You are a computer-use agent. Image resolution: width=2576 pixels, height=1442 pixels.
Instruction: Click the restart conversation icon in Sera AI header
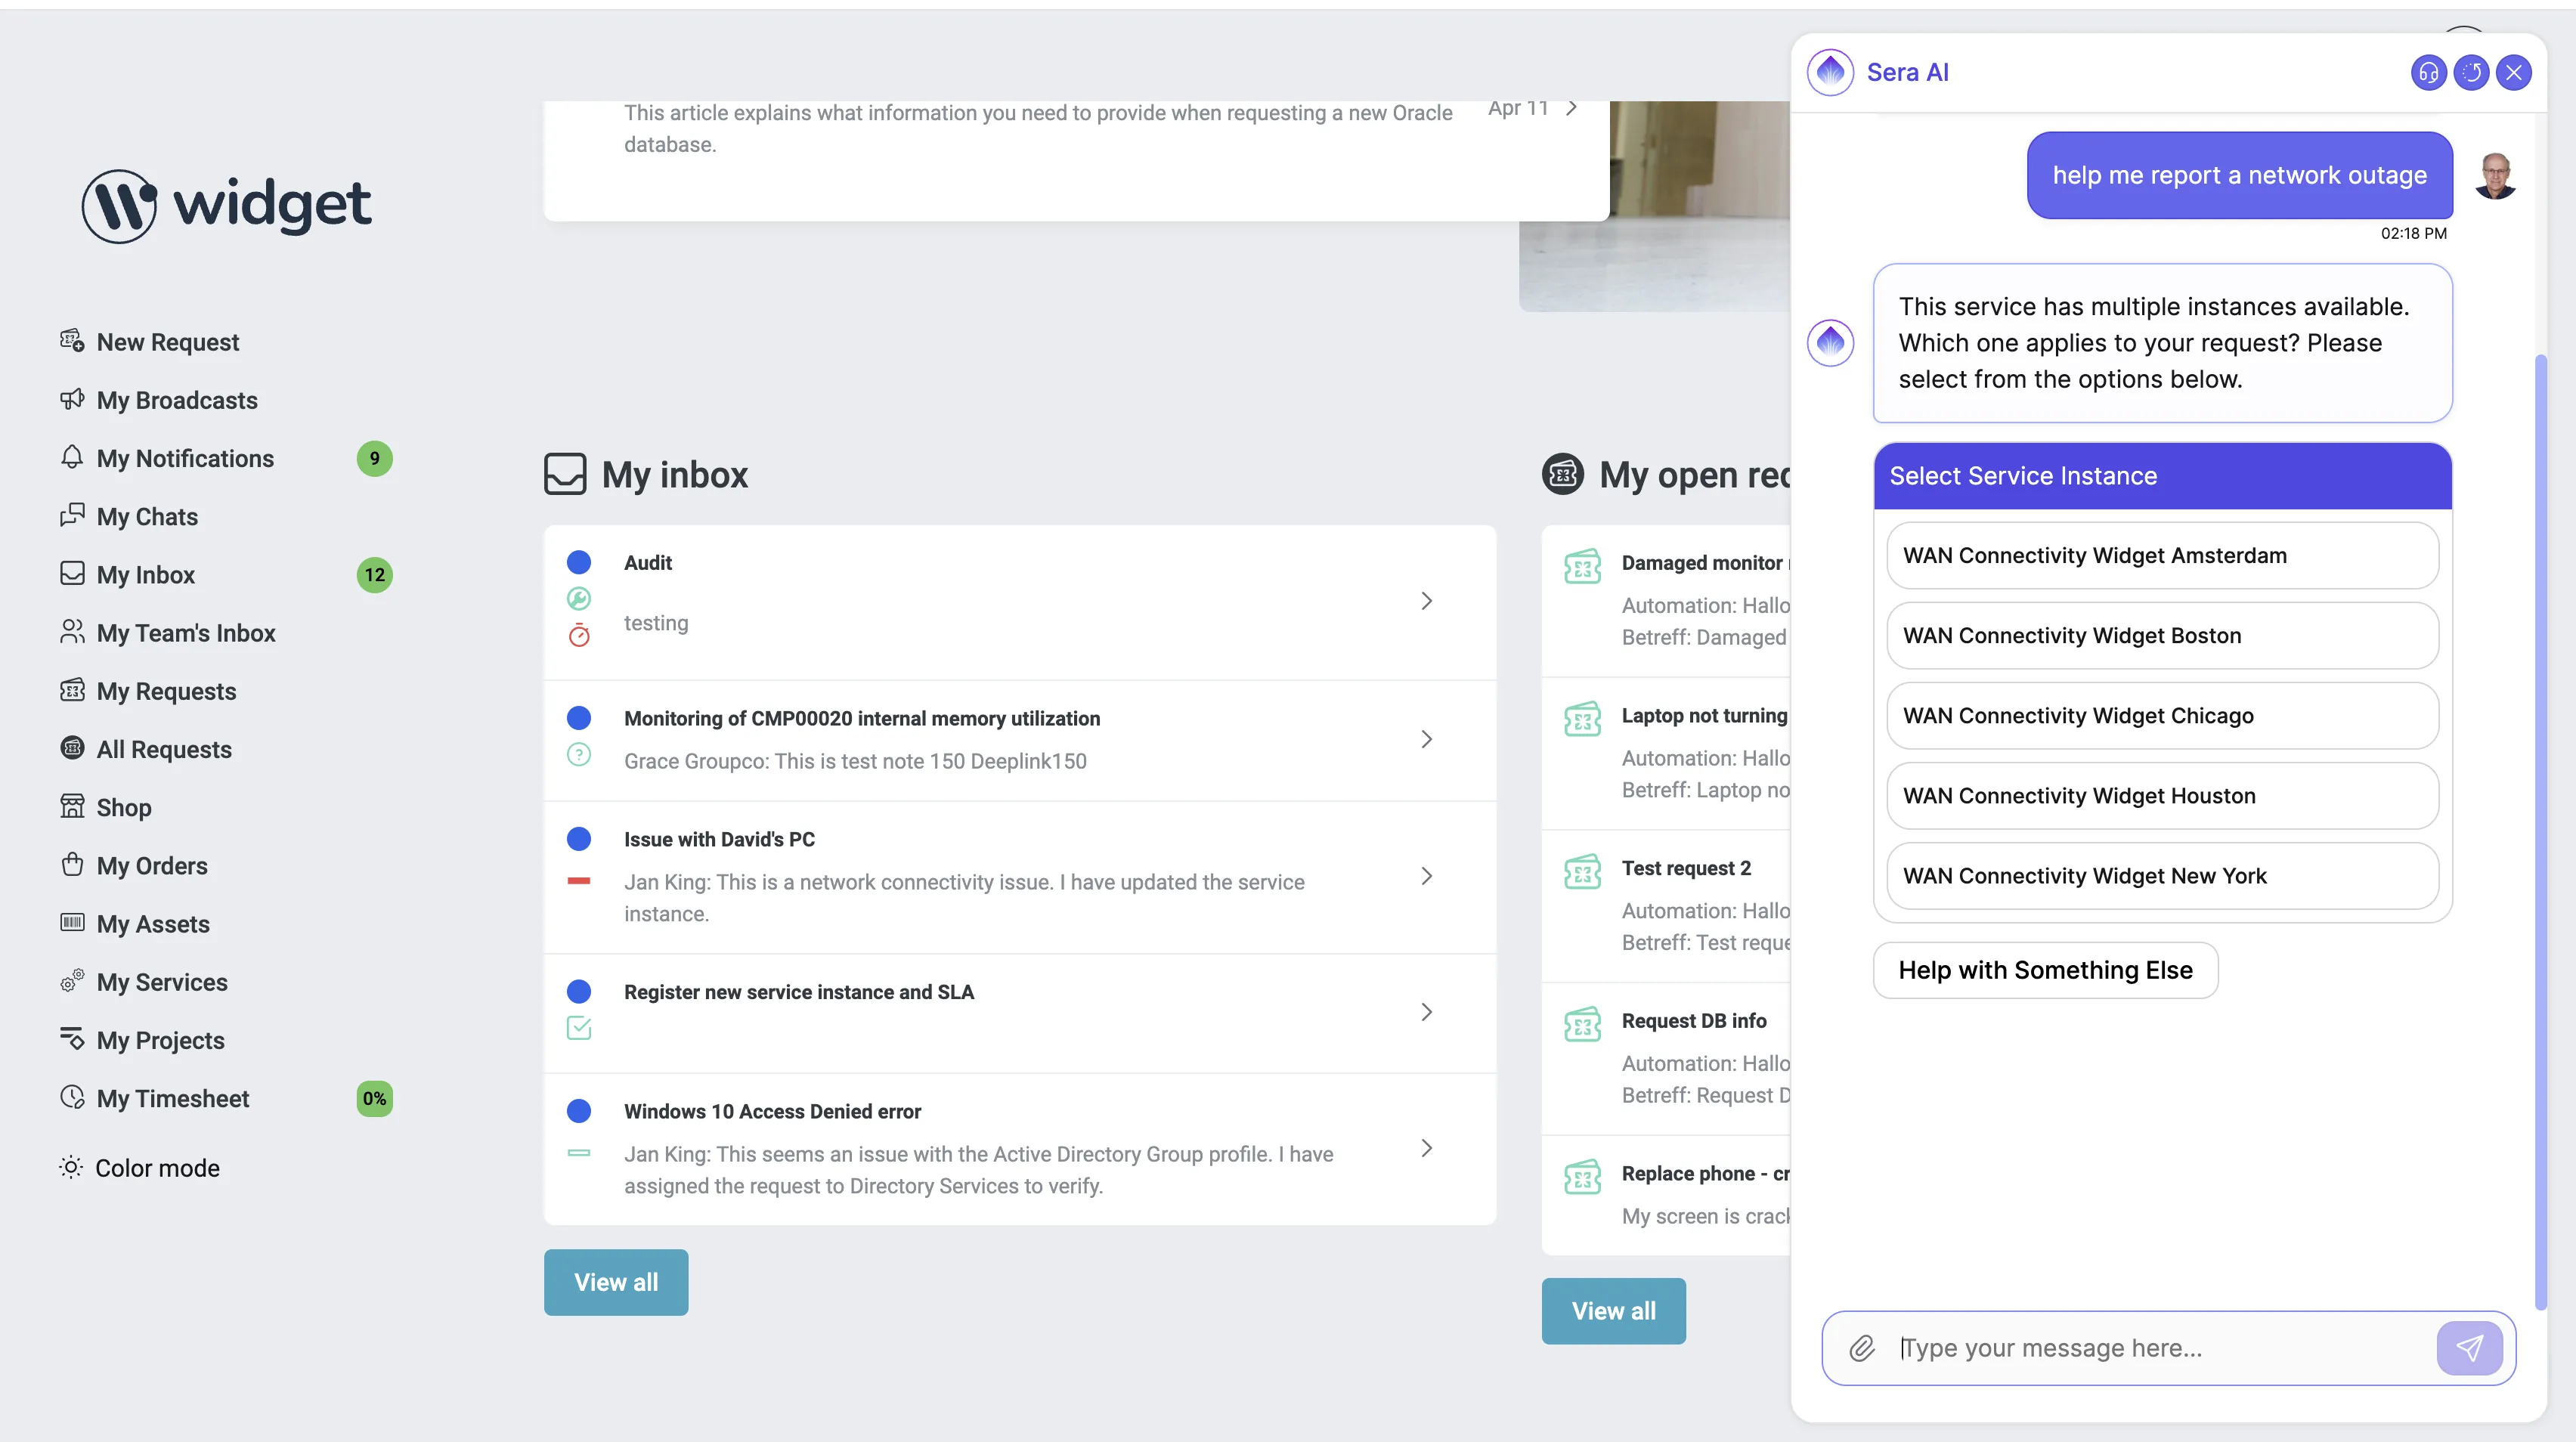point(2471,72)
